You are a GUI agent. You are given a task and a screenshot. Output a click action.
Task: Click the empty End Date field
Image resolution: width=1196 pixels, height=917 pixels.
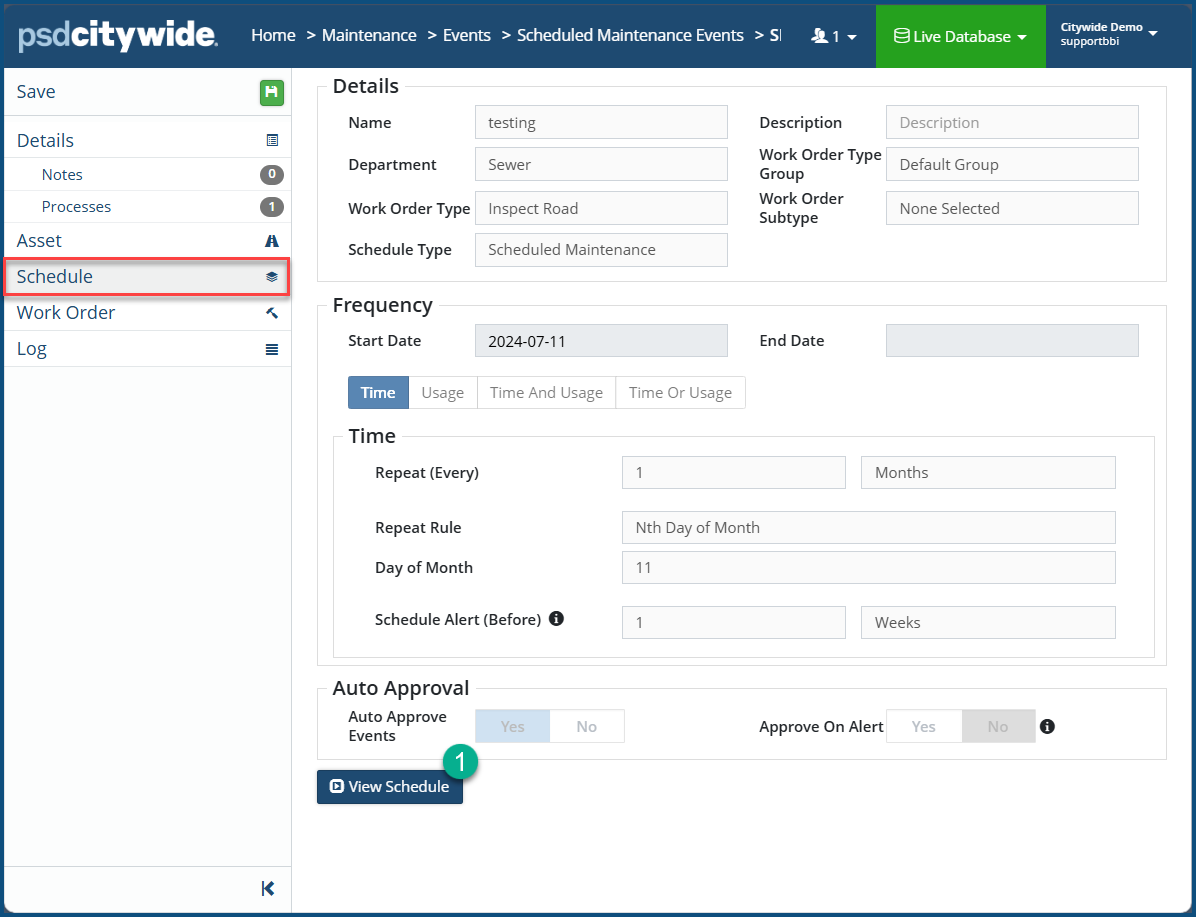(1012, 341)
